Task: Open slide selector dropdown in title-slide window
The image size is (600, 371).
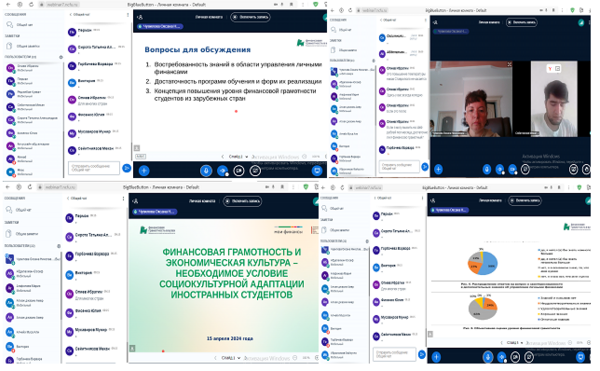Action: point(231,358)
